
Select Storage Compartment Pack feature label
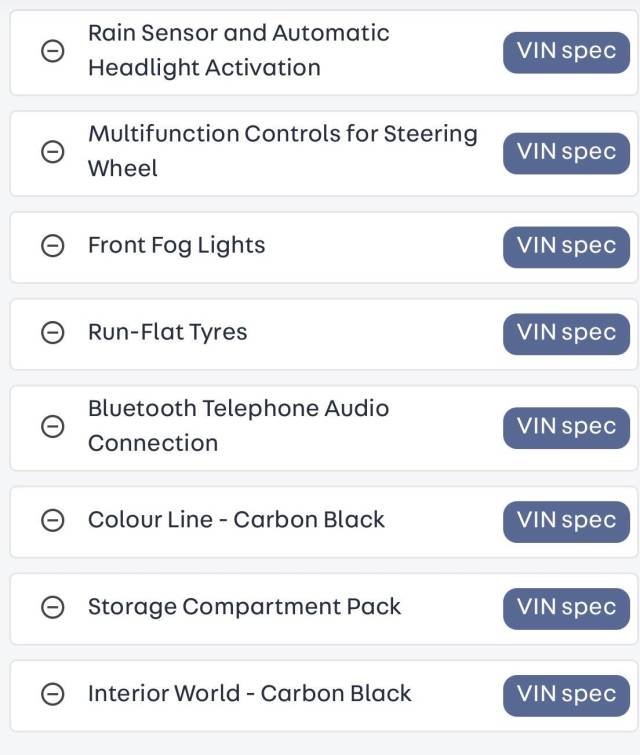(244, 607)
